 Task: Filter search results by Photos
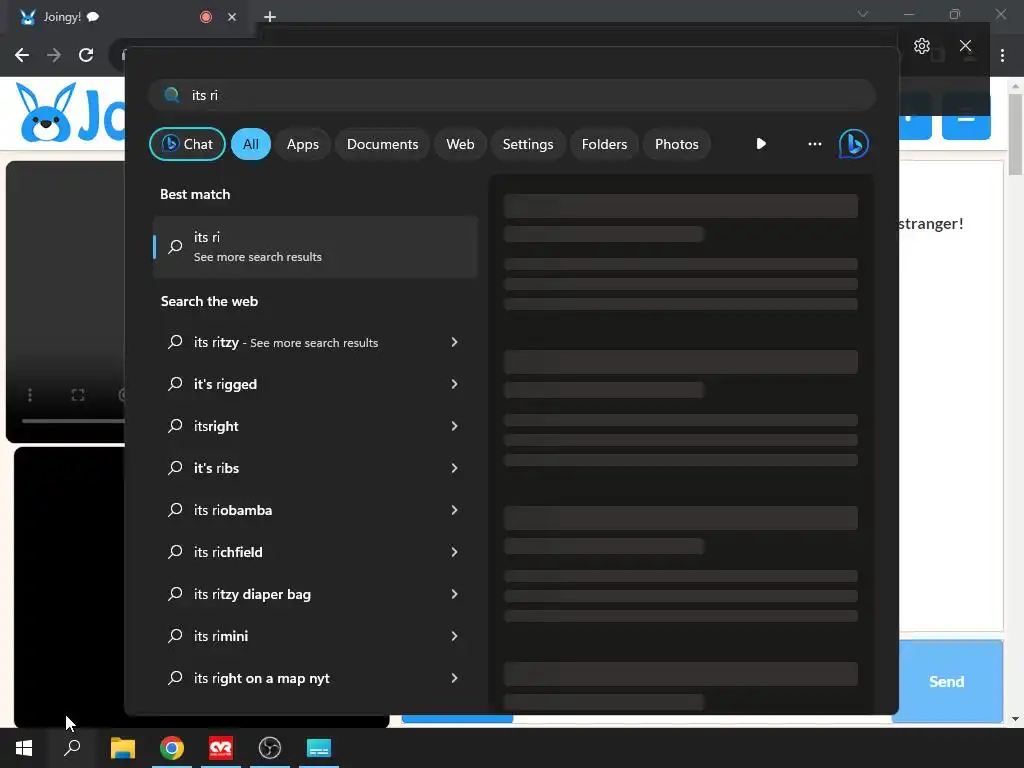(677, 144)
